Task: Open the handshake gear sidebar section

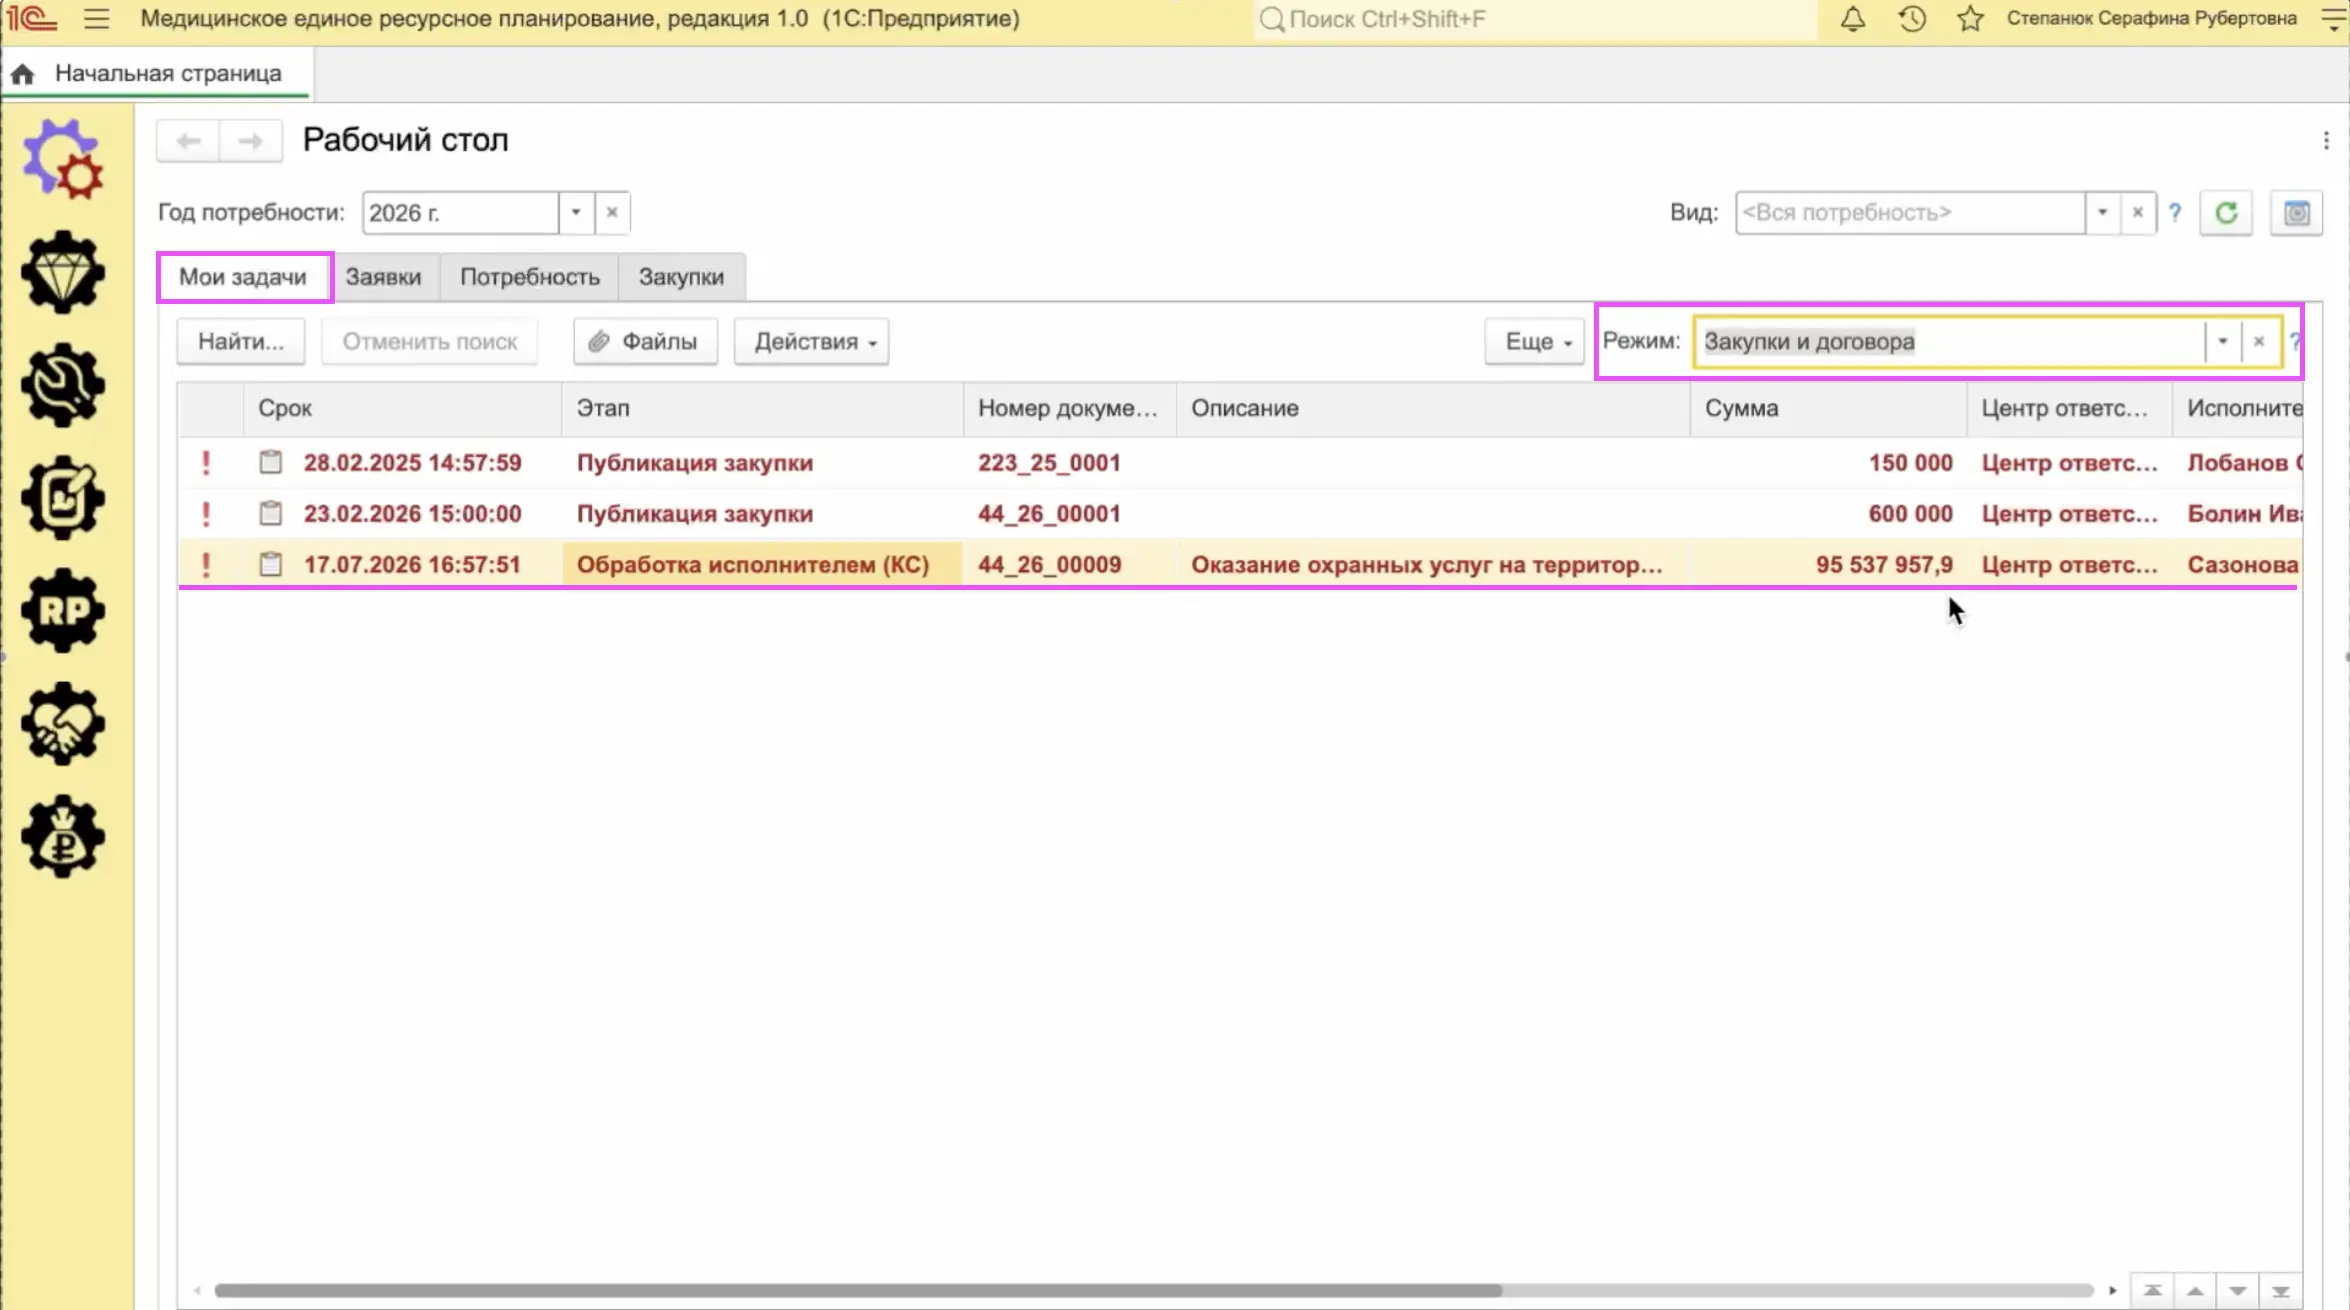Action: 63,724
